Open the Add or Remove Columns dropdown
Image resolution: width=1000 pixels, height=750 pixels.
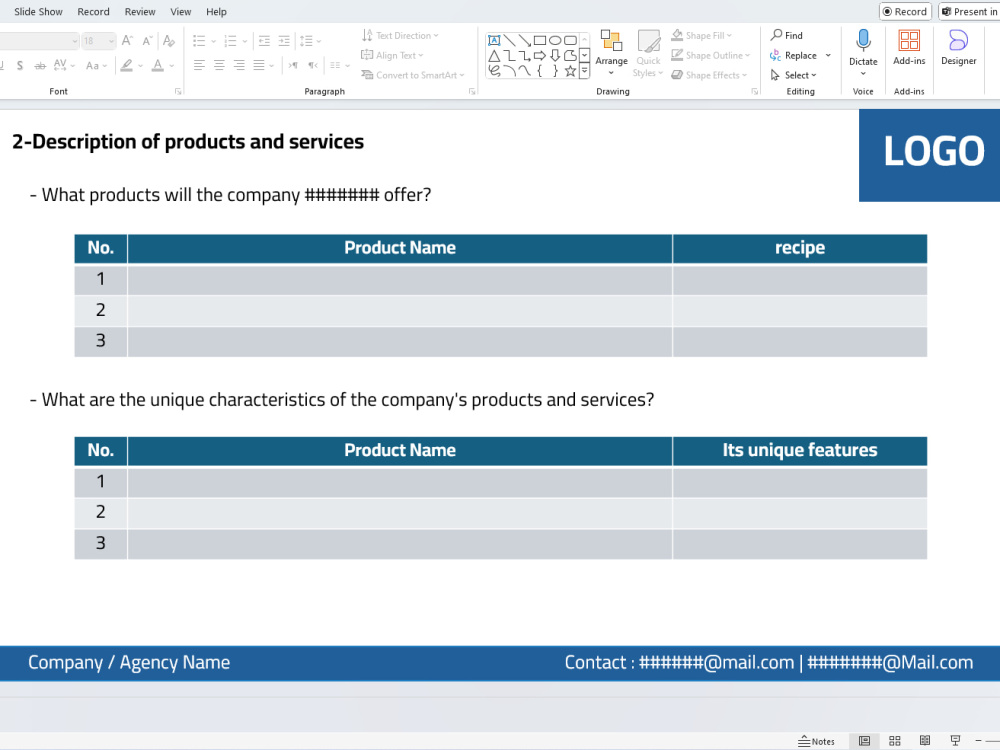pos(340,65)
